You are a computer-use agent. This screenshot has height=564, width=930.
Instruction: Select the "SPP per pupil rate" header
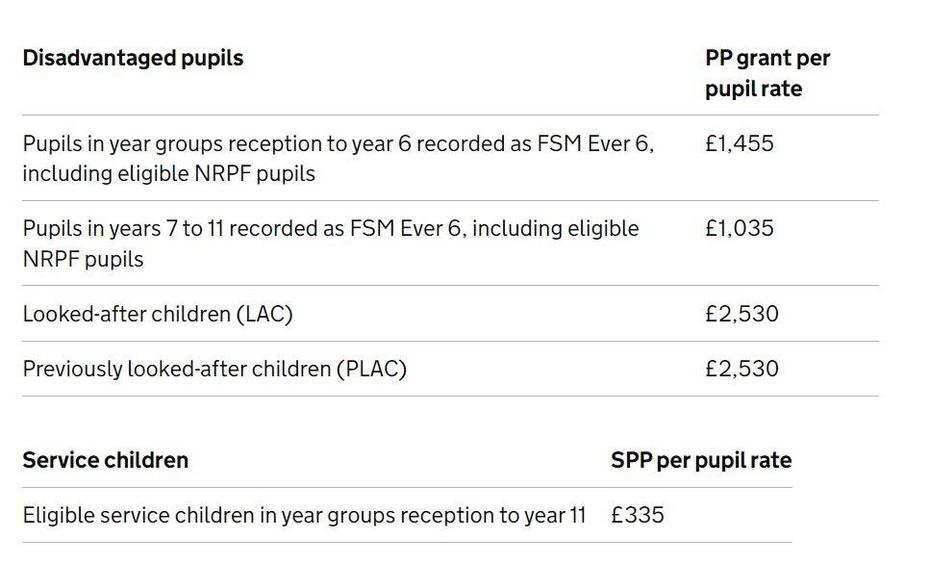click(x=700, y=460)
